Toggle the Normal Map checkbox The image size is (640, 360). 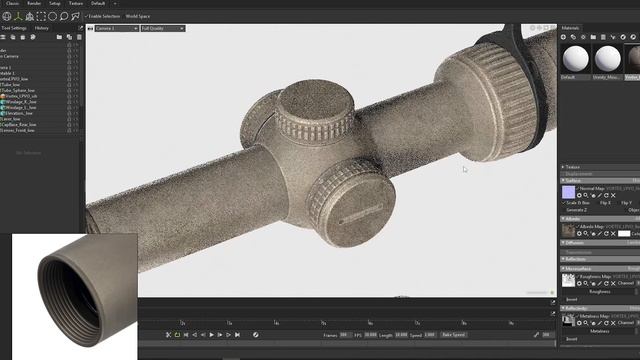pos(577,189)
